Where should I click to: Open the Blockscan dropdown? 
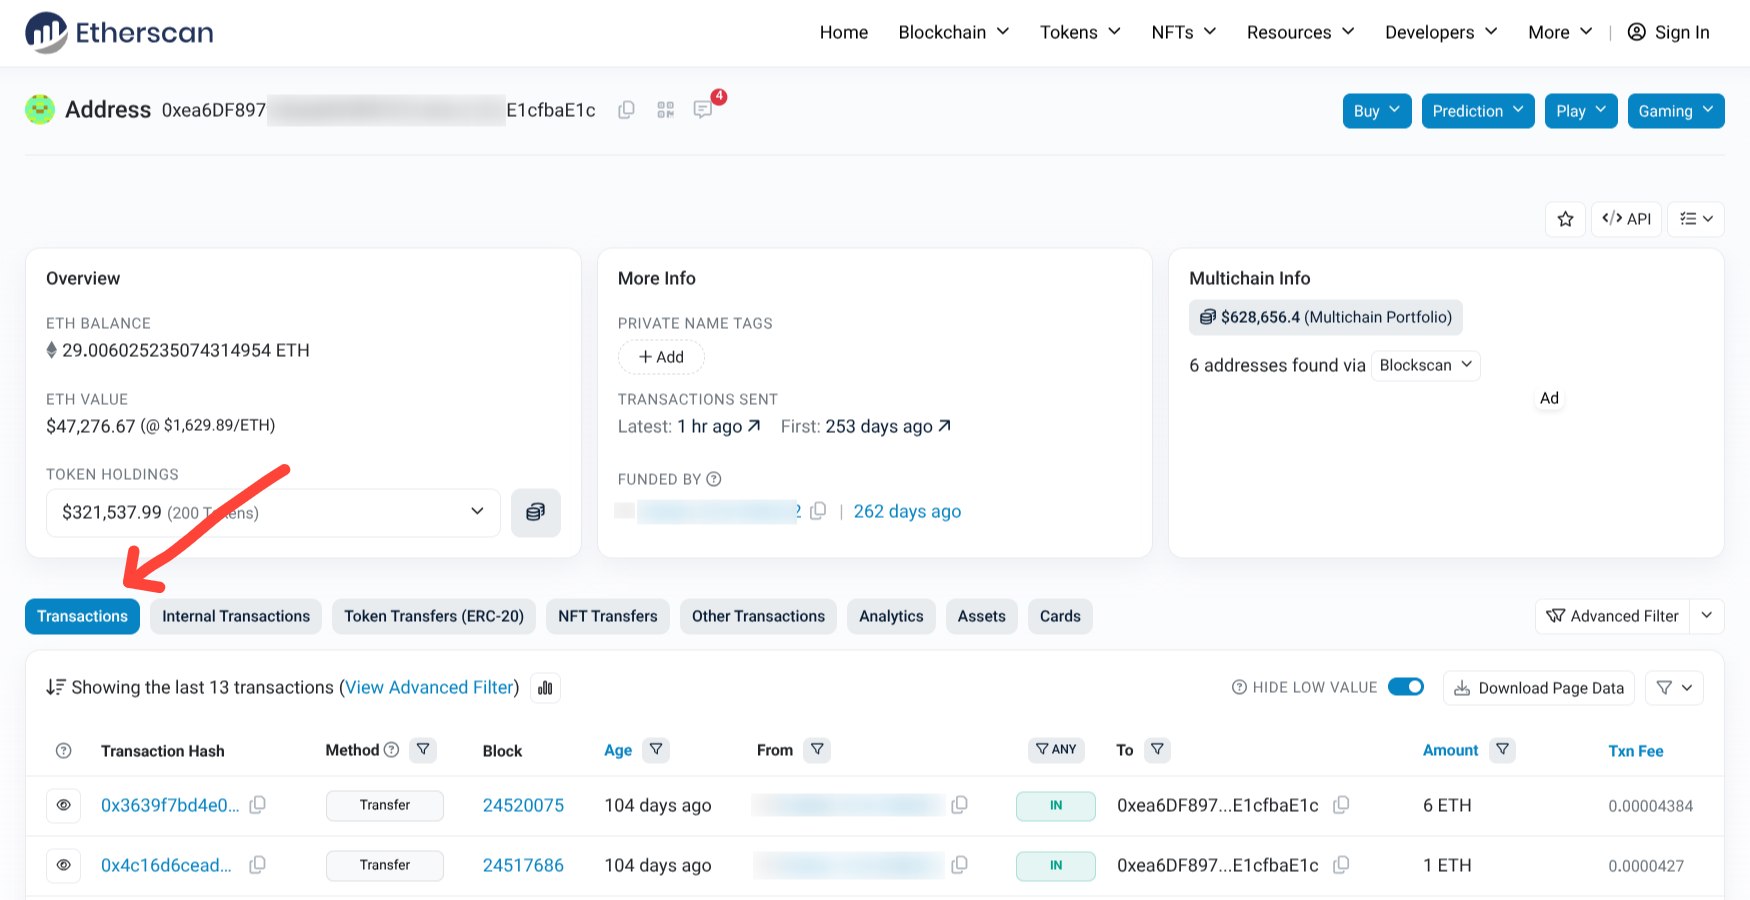(x=1426, y=365)
